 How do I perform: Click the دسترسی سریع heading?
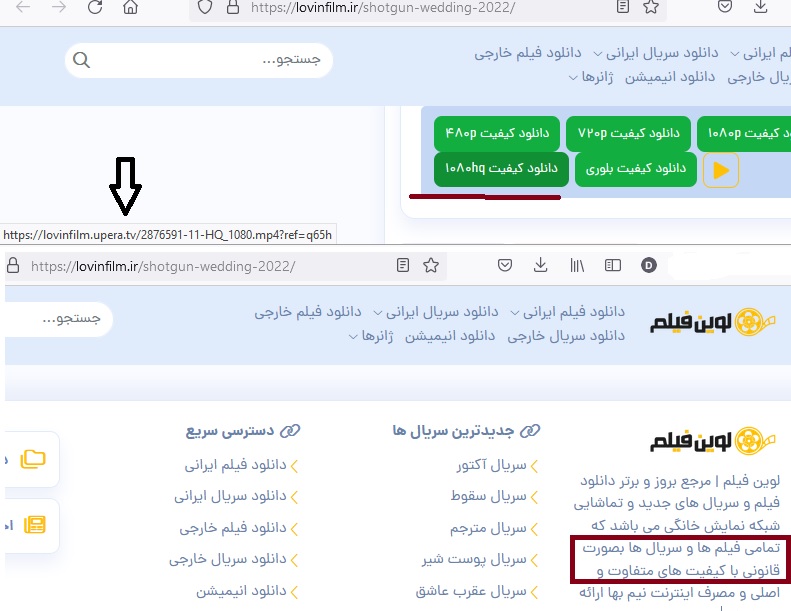coord(230,431)
